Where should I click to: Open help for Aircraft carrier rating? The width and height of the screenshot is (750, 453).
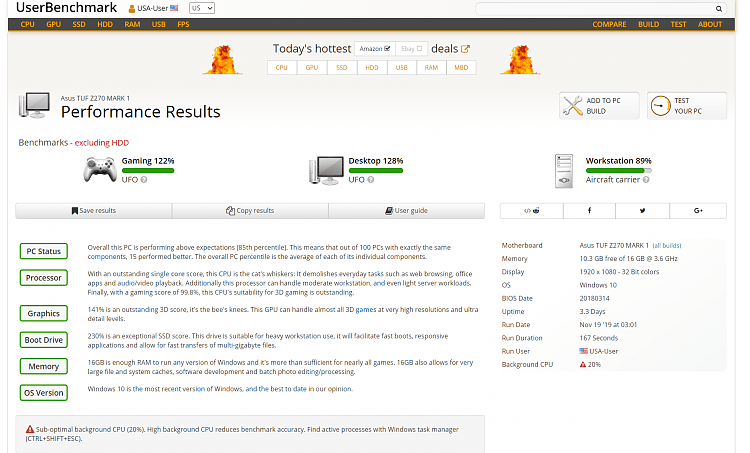(646, 180)
